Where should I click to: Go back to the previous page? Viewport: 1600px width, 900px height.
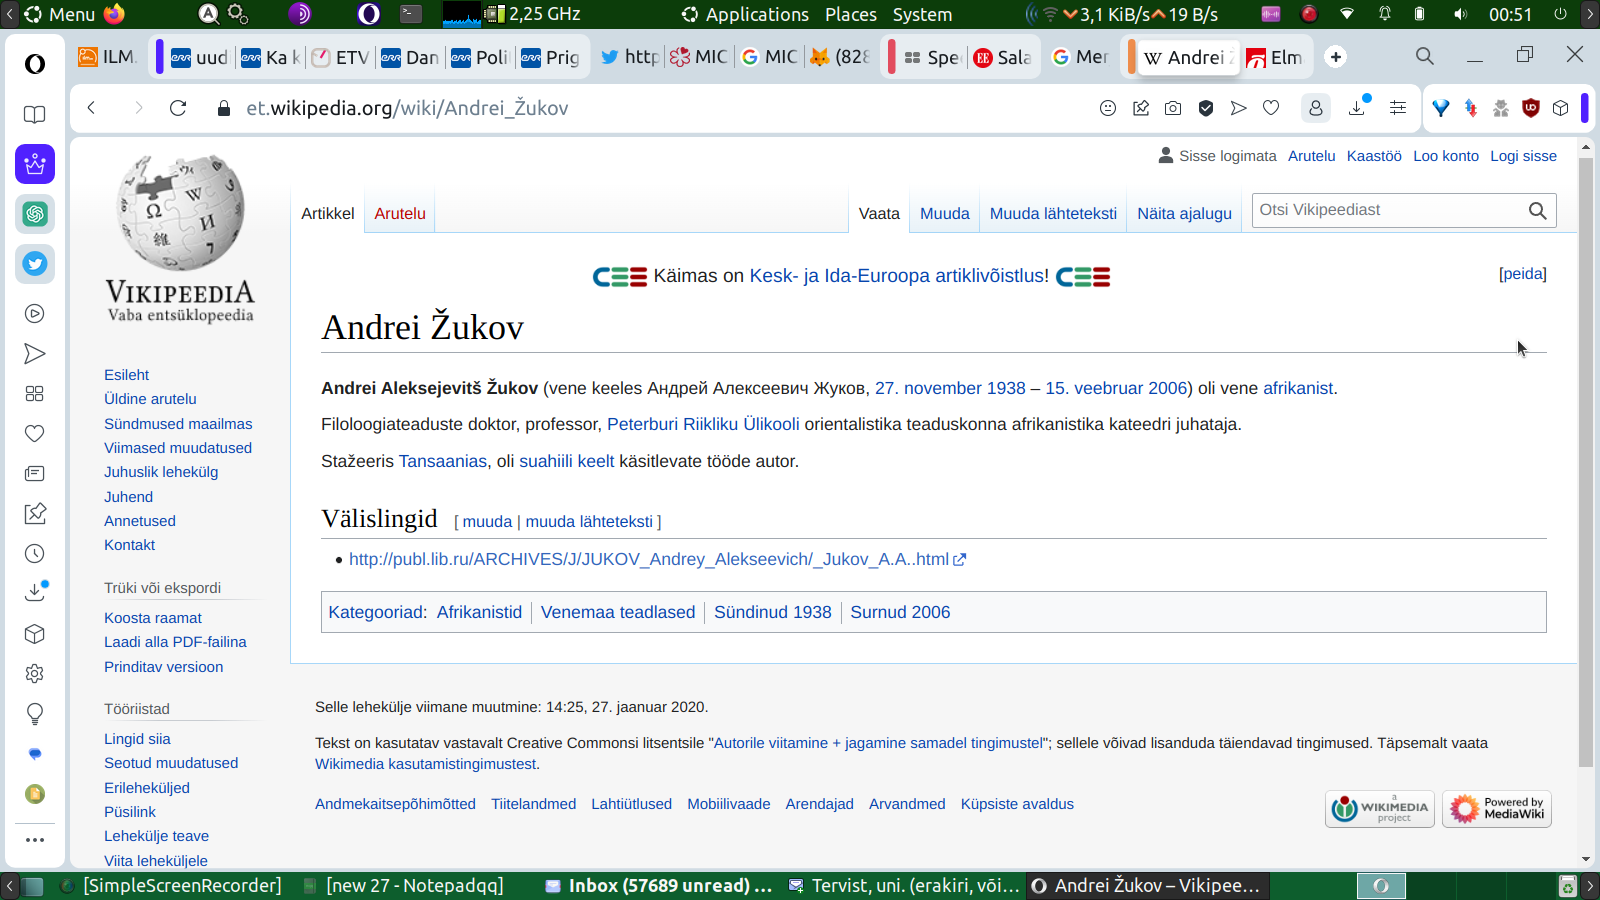(91, 108)
